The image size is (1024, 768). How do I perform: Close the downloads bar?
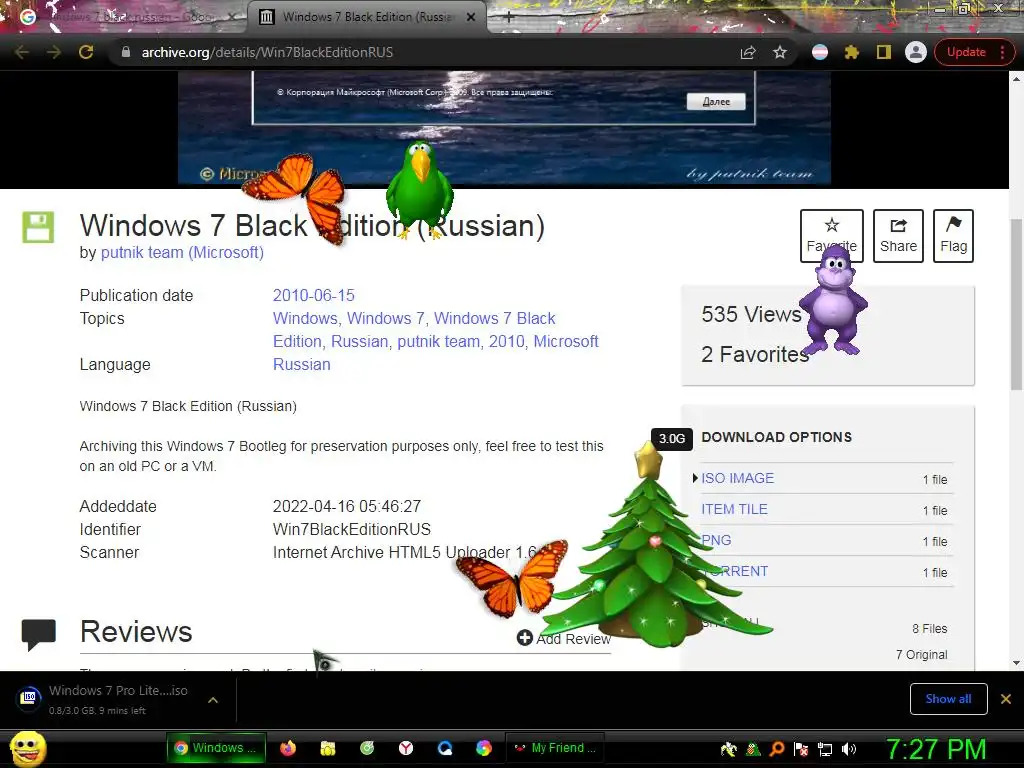(1006, 699)
